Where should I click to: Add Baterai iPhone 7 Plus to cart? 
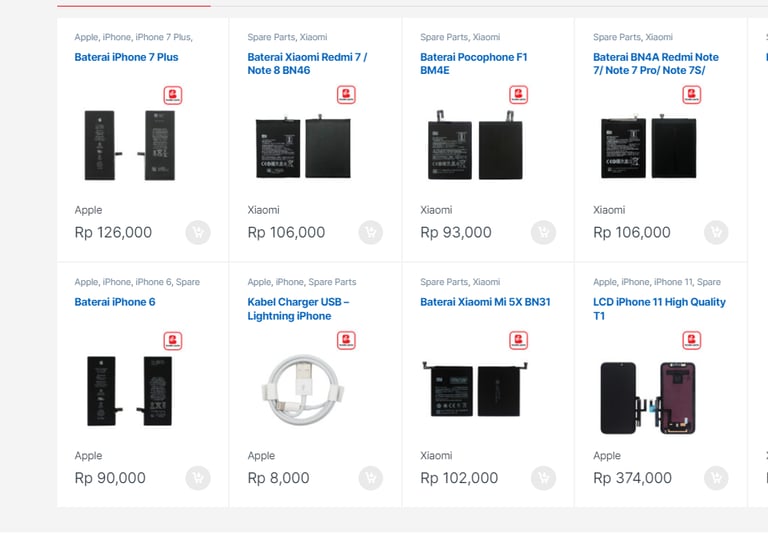(198, 232)
